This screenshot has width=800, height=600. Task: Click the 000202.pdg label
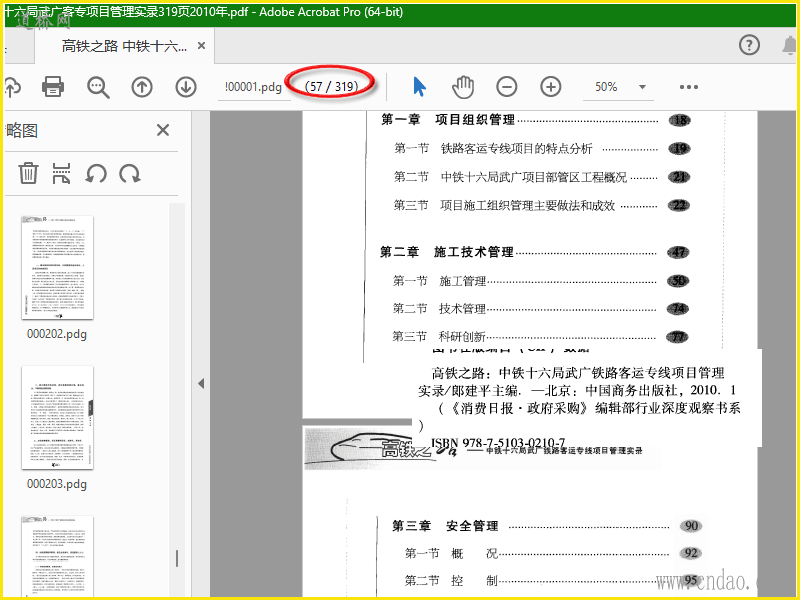pyautogui.click(x=57, y=334)
